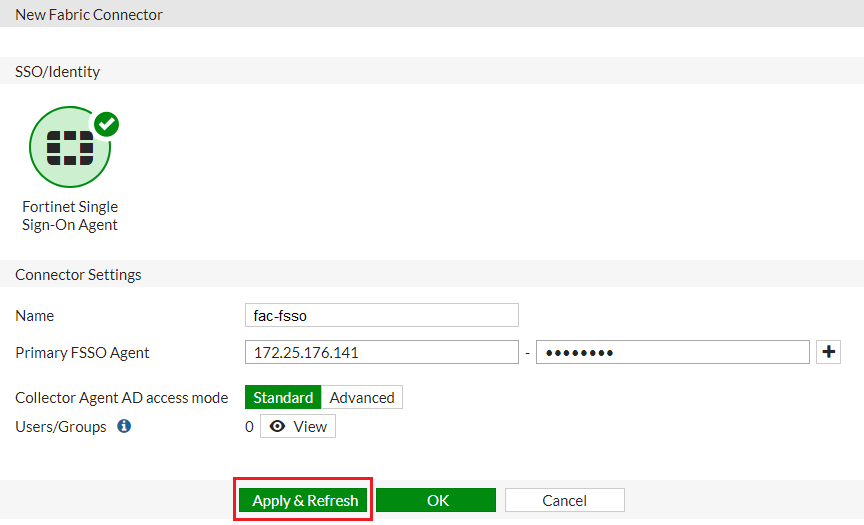Click the Users/Groups count of 0
This screenshot has width=864, height=525.
click(249, 427)
